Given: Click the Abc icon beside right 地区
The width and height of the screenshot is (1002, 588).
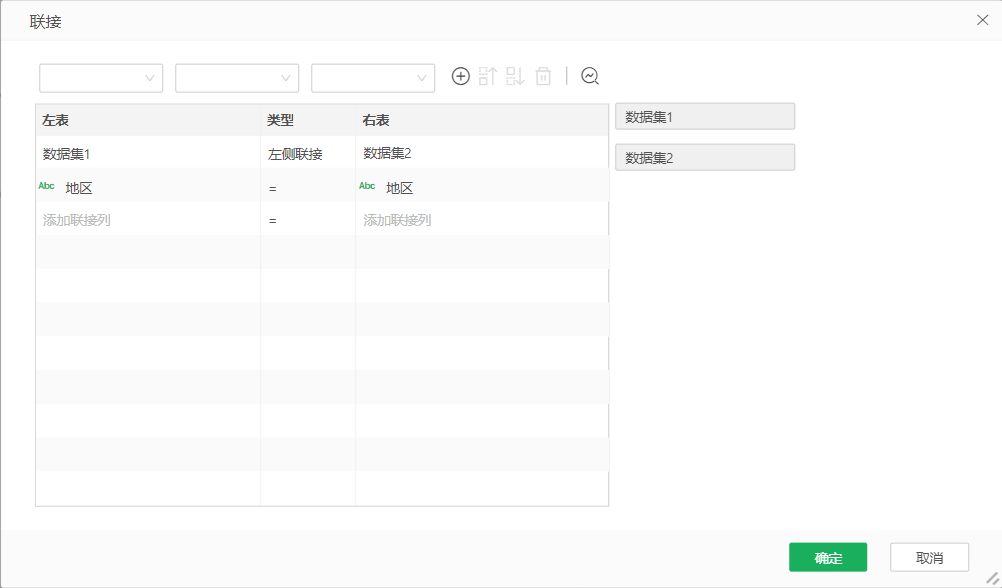Looking at the screenshot, I should 367,186.
